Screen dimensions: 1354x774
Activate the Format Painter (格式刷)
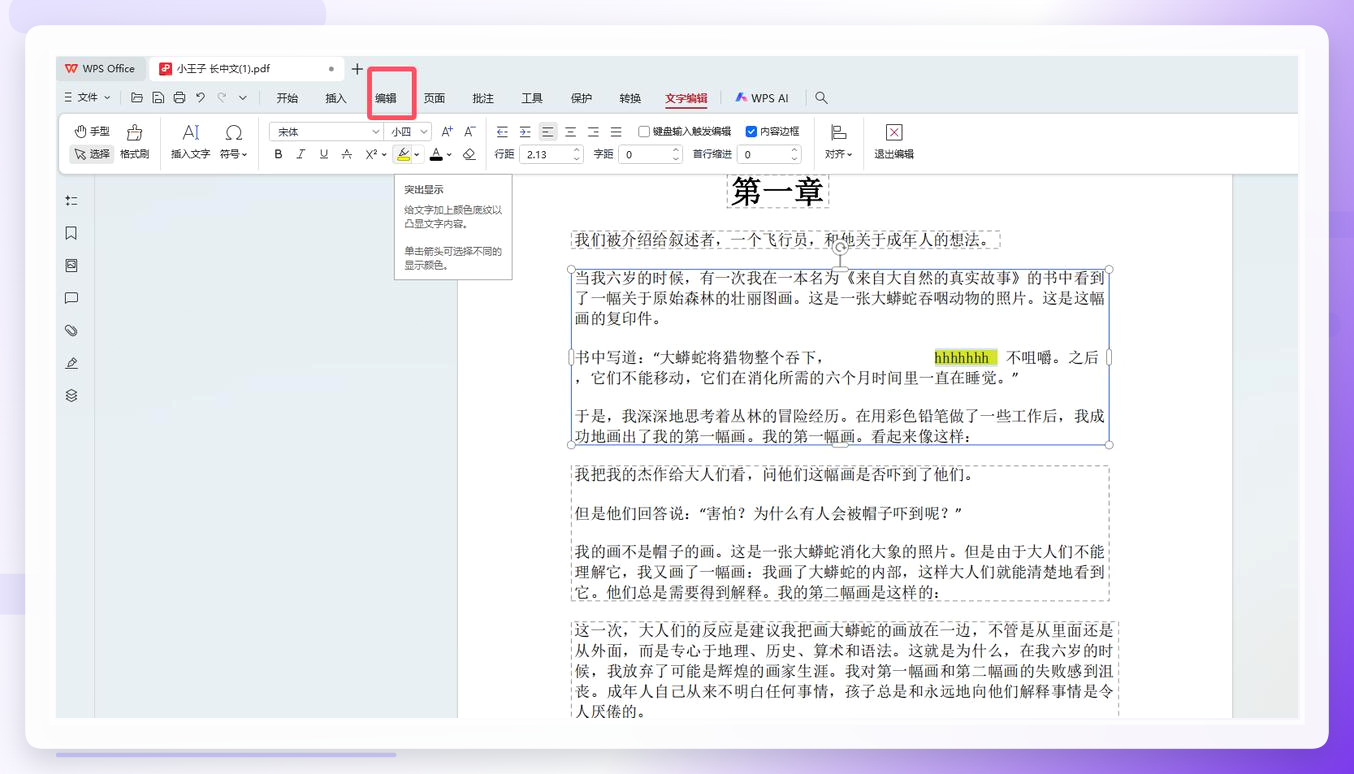134,142
